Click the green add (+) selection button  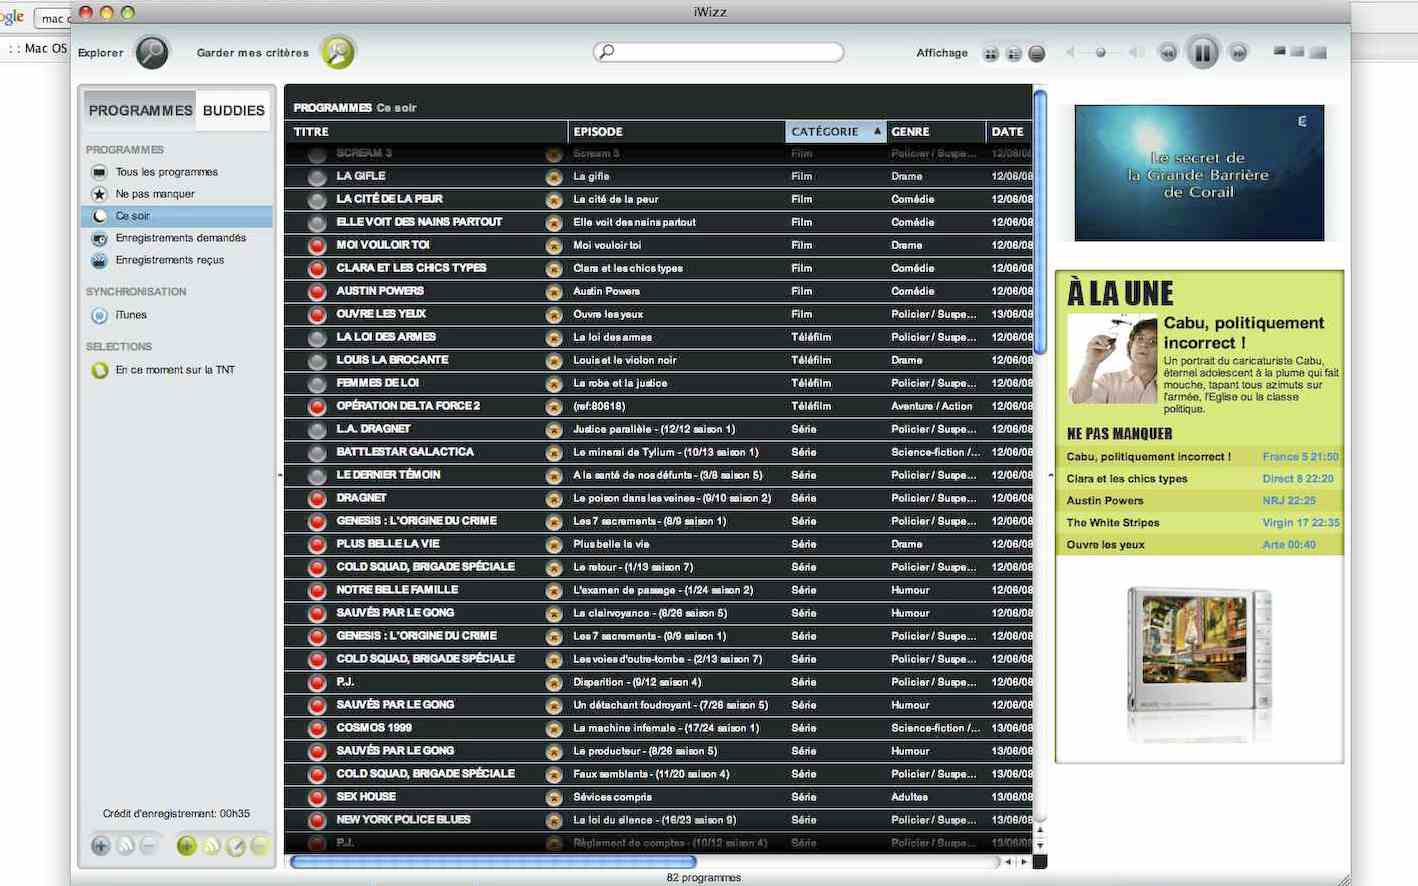187,846
